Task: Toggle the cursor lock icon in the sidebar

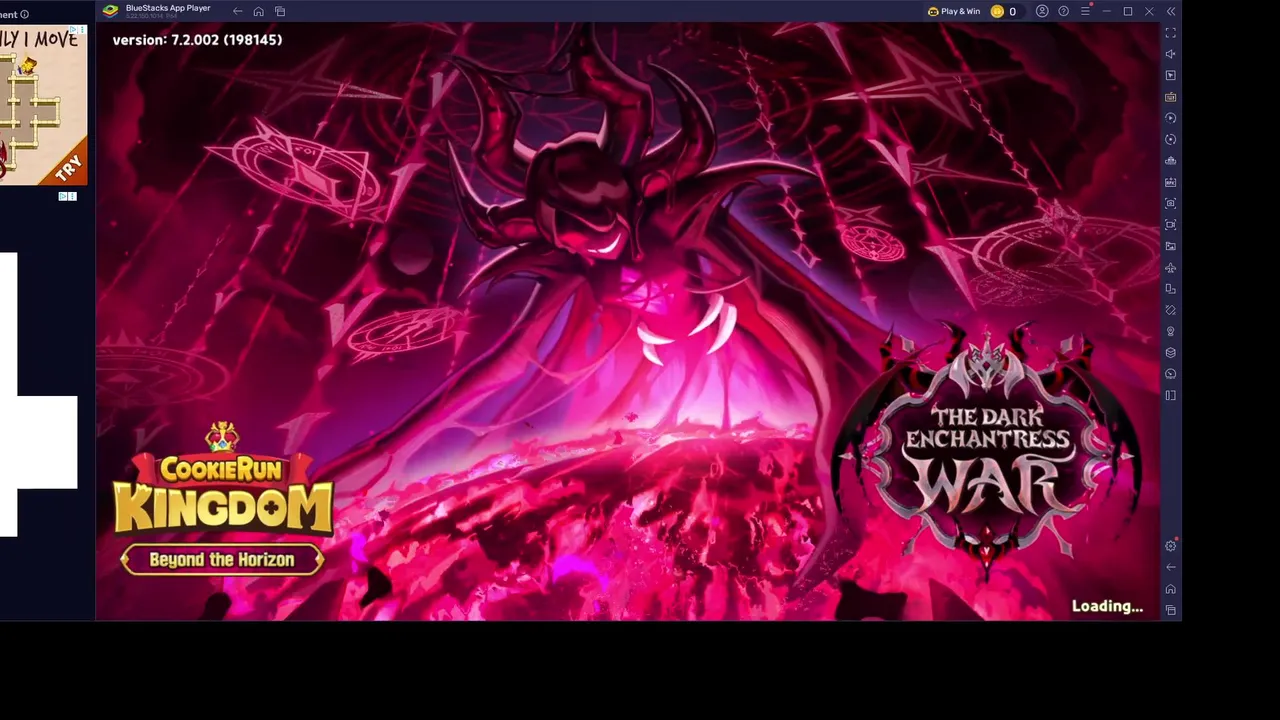Action: click(x=1171, y=75)
